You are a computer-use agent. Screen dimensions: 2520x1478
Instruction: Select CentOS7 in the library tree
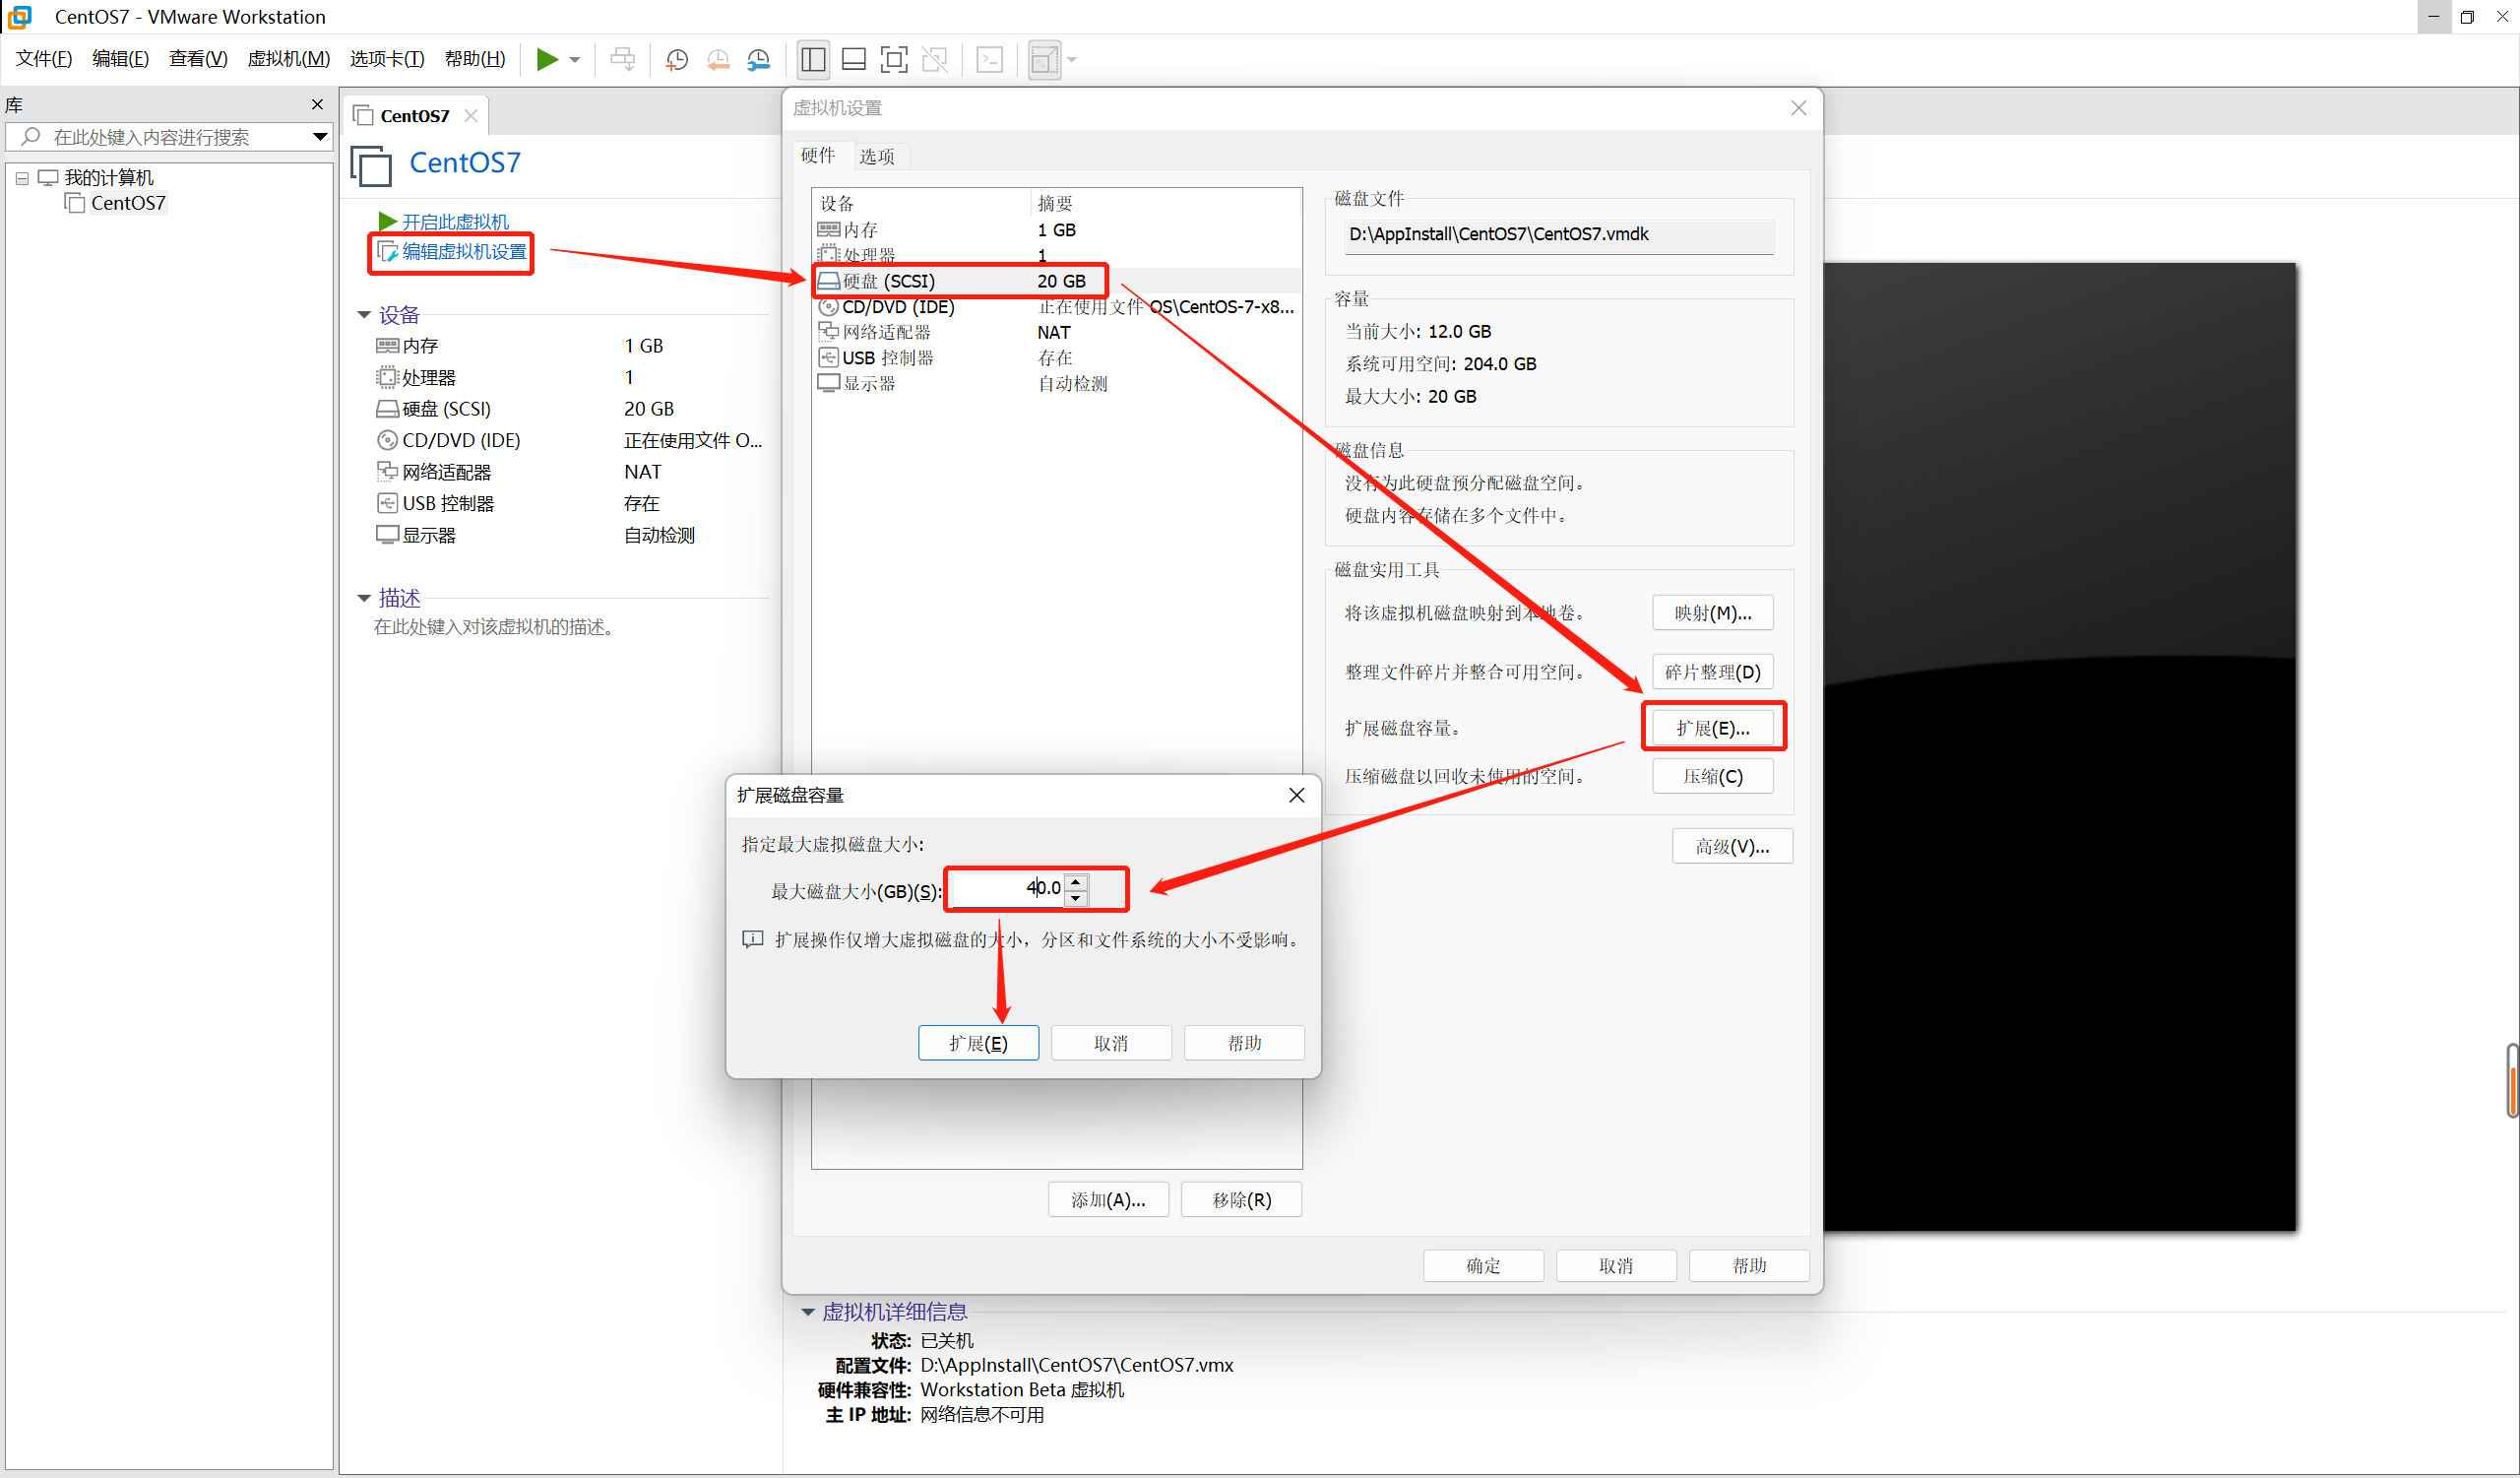[128, 203]
